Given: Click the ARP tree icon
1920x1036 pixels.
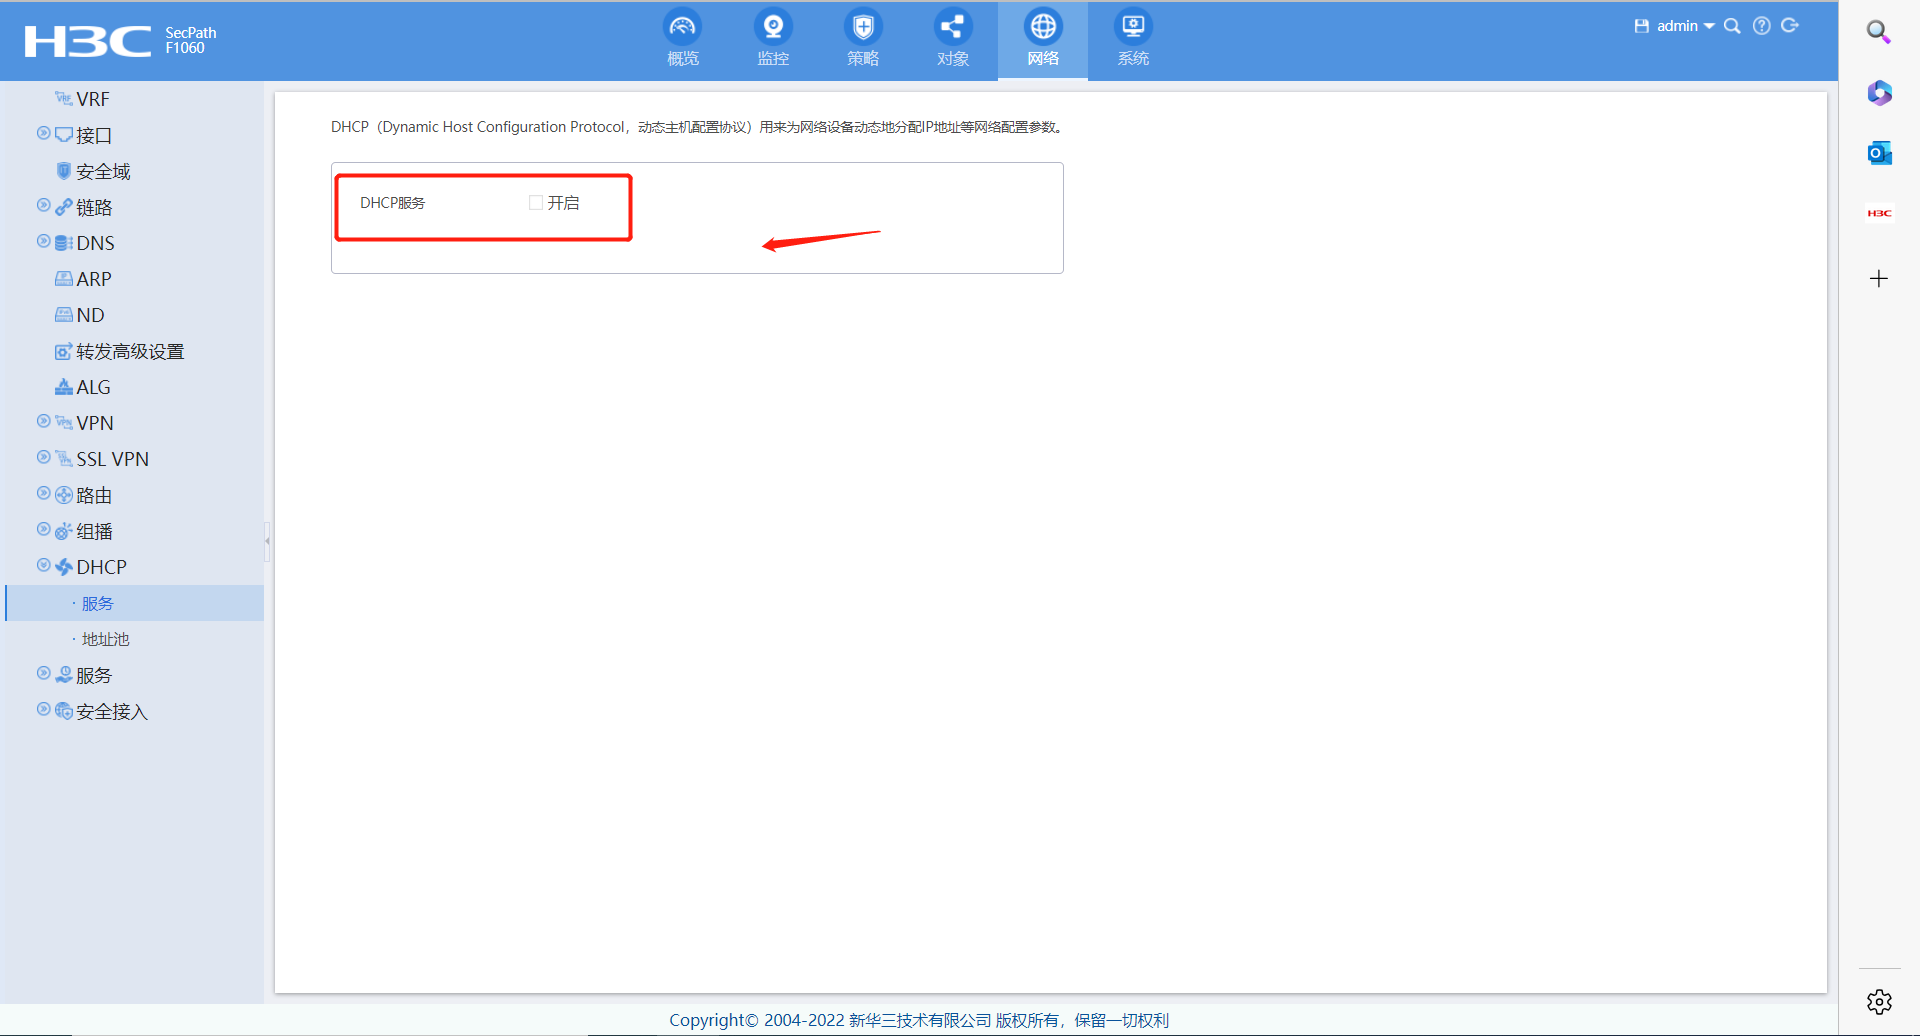Looking at the screenshot, I should [x=63, y=278].
